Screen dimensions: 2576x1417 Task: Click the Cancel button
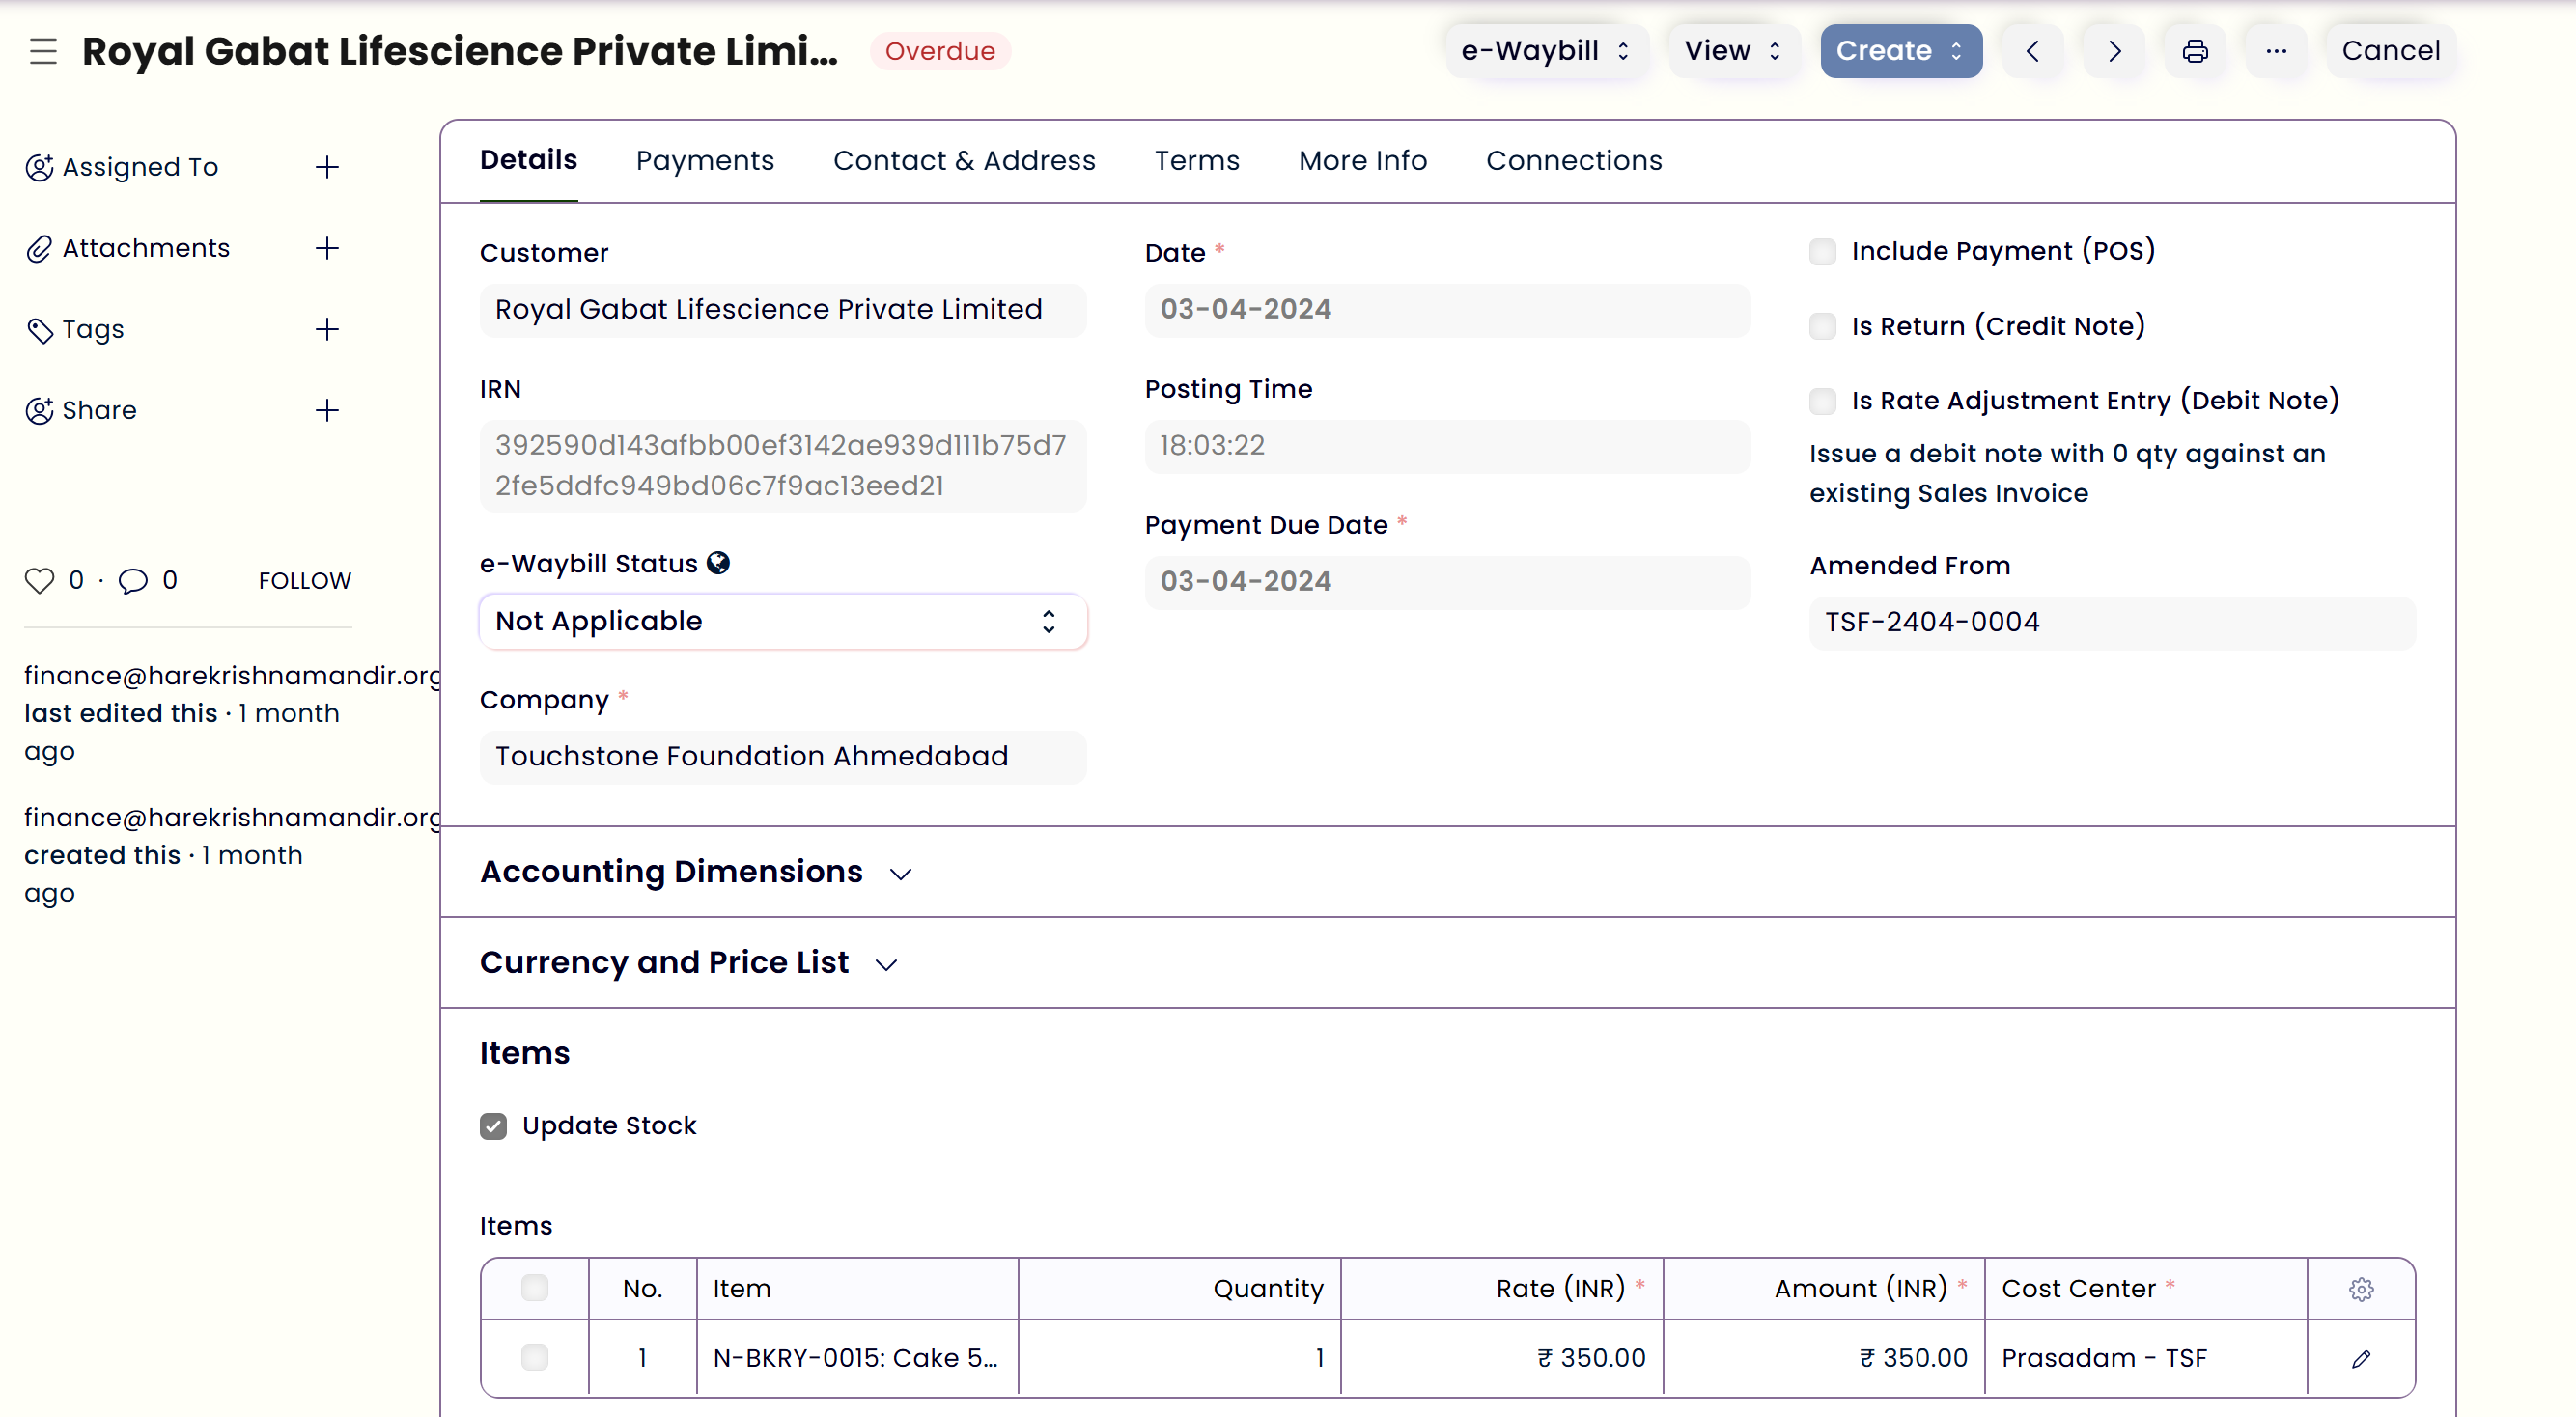[x=2391, y=51]
